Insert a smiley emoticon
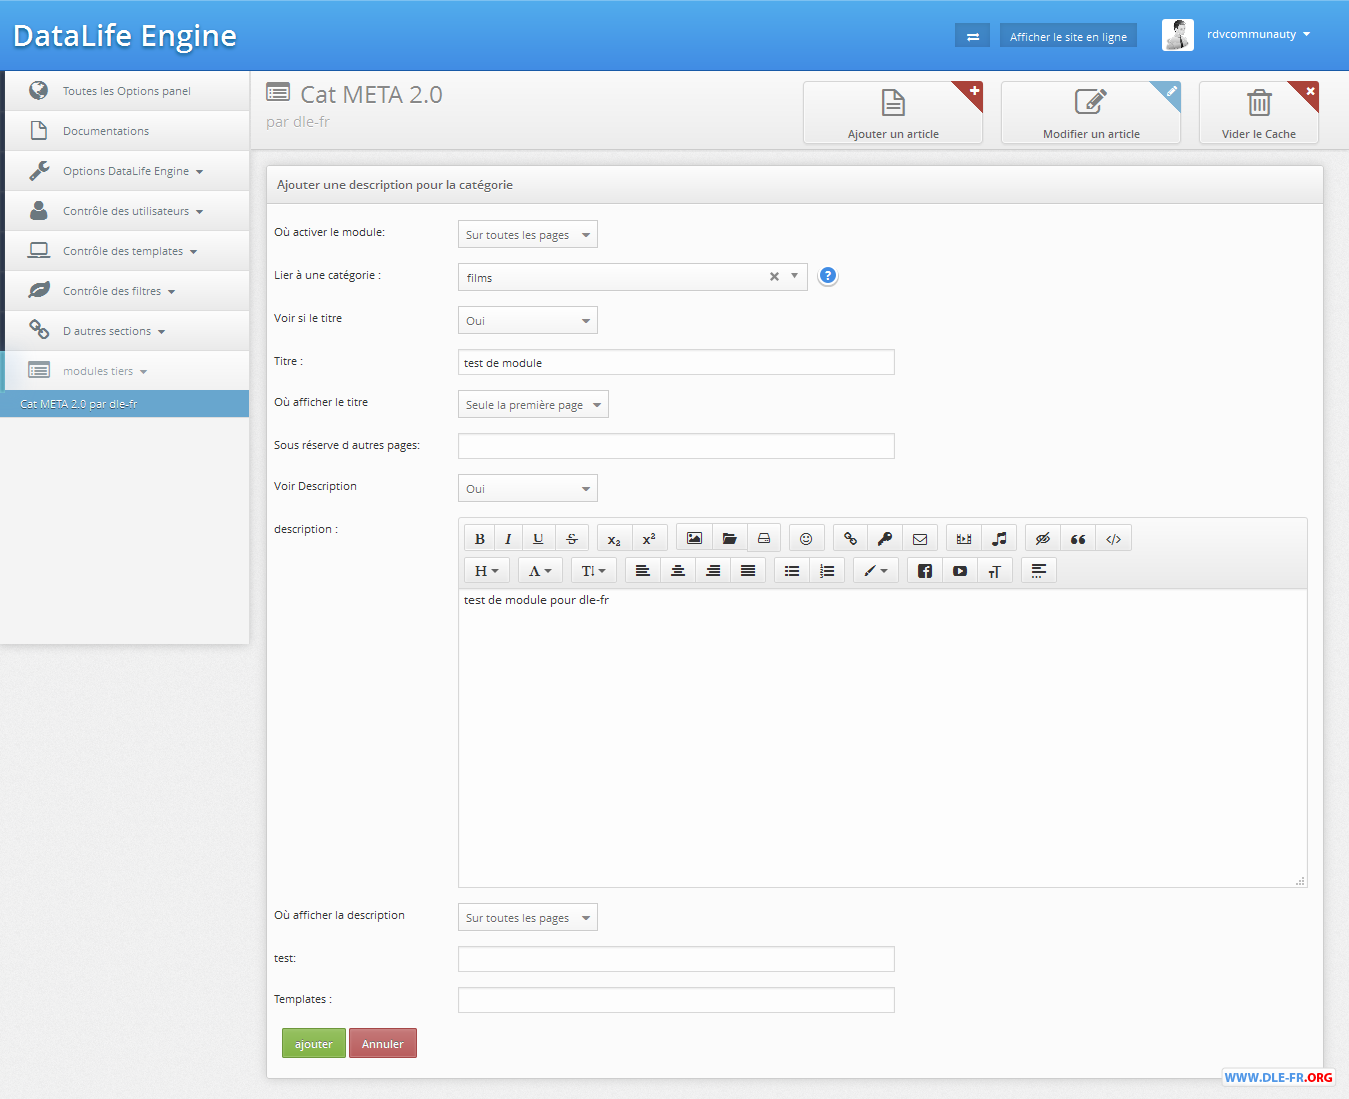This screenshot has height=1099, width=1349. pos(806,539)
